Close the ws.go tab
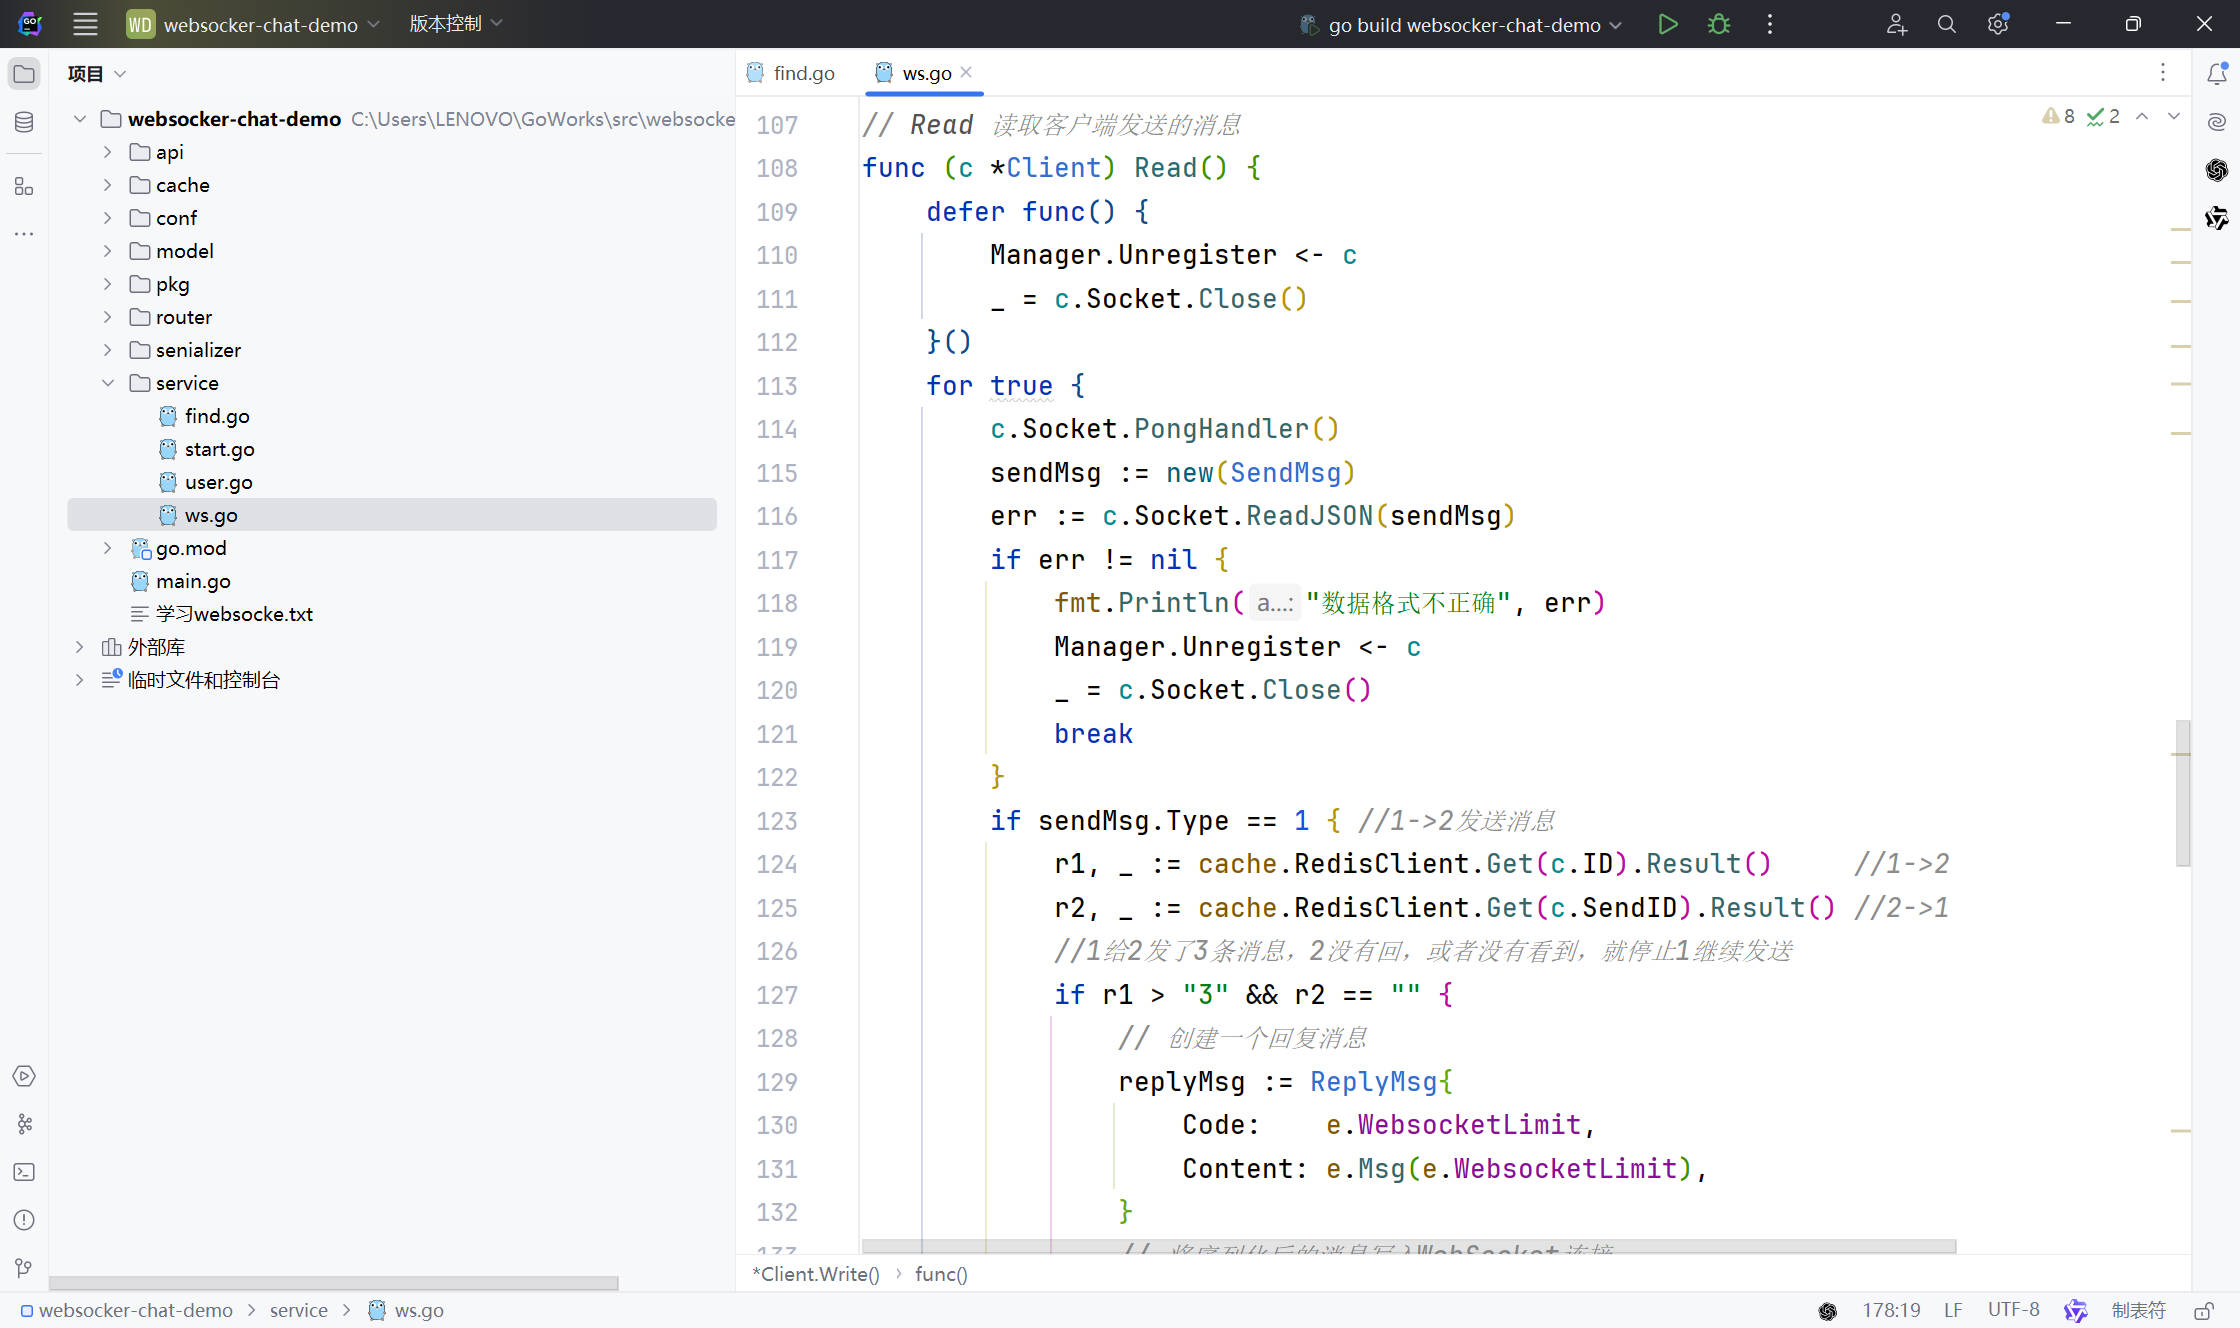The image size is (2240, 1328). (x=966, y=72)
